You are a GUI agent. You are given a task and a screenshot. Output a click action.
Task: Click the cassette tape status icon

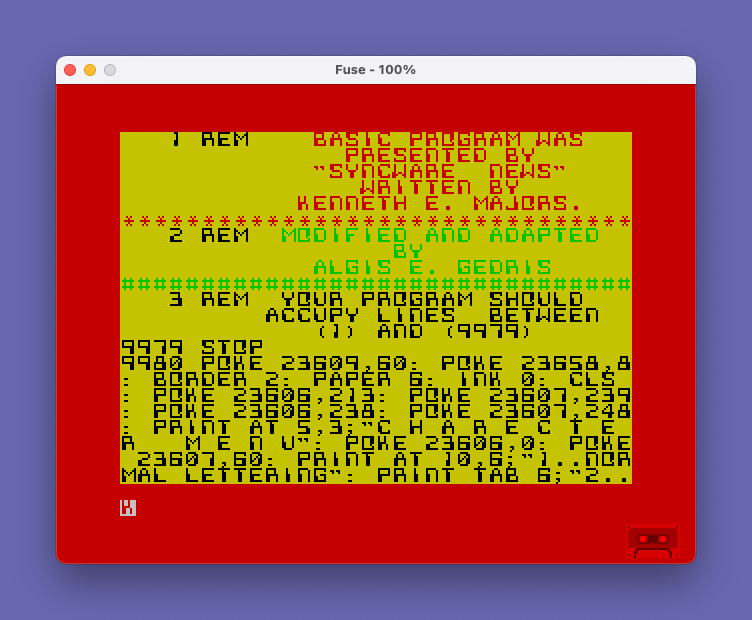tap(653, 541)
